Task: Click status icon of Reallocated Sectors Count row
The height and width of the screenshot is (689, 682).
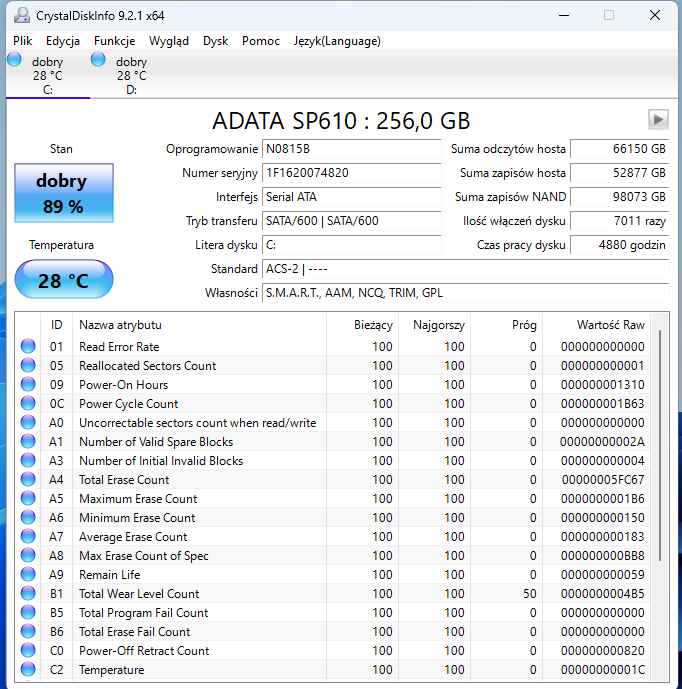Action: tap(28, 365)
